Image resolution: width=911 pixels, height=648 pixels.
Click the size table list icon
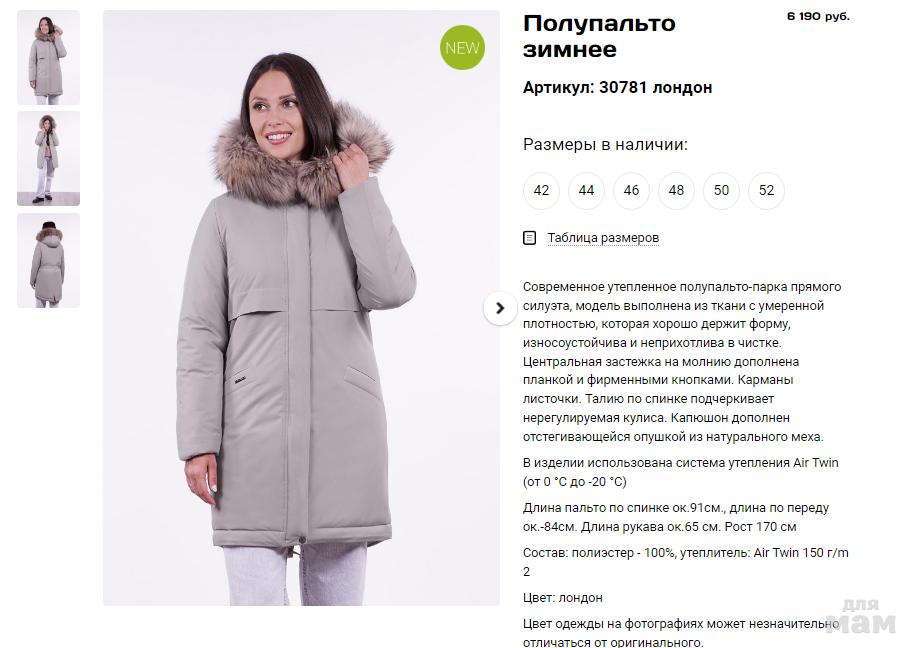tap(529, 238)
